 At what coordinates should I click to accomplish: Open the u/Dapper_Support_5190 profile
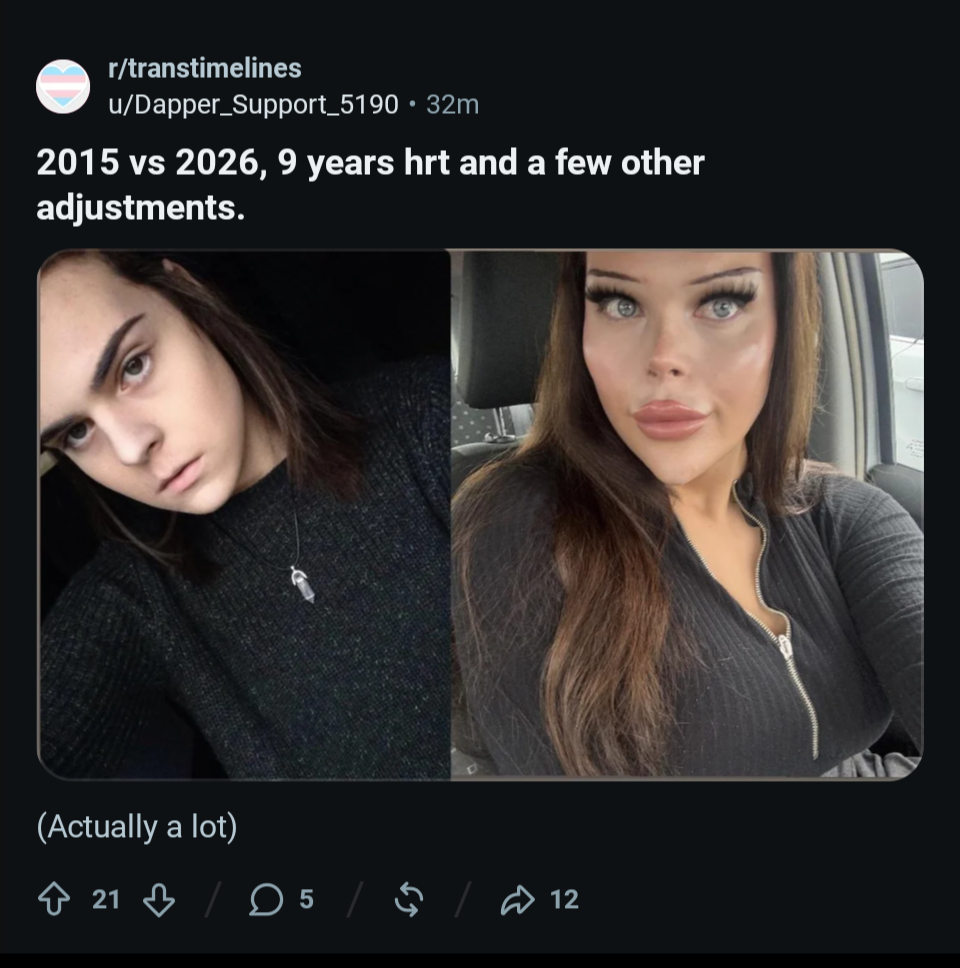click(253, 104)
